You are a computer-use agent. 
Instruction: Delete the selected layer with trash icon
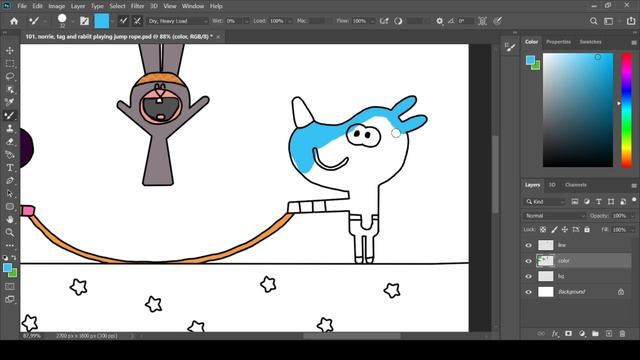(622, 333)
